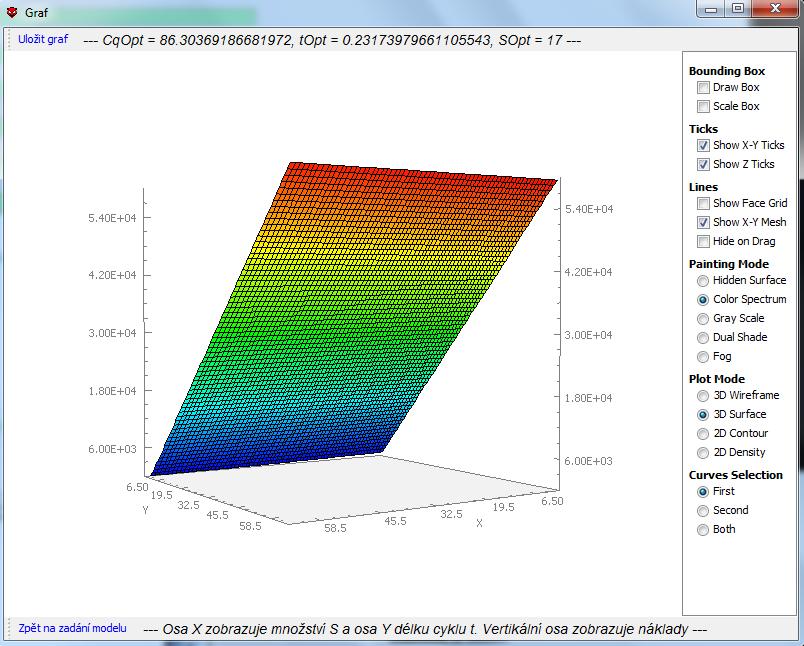The height and width of the screenshot is (646, 804).
Task: Click the 'Painting Mode' section heading
Action: 729,264
